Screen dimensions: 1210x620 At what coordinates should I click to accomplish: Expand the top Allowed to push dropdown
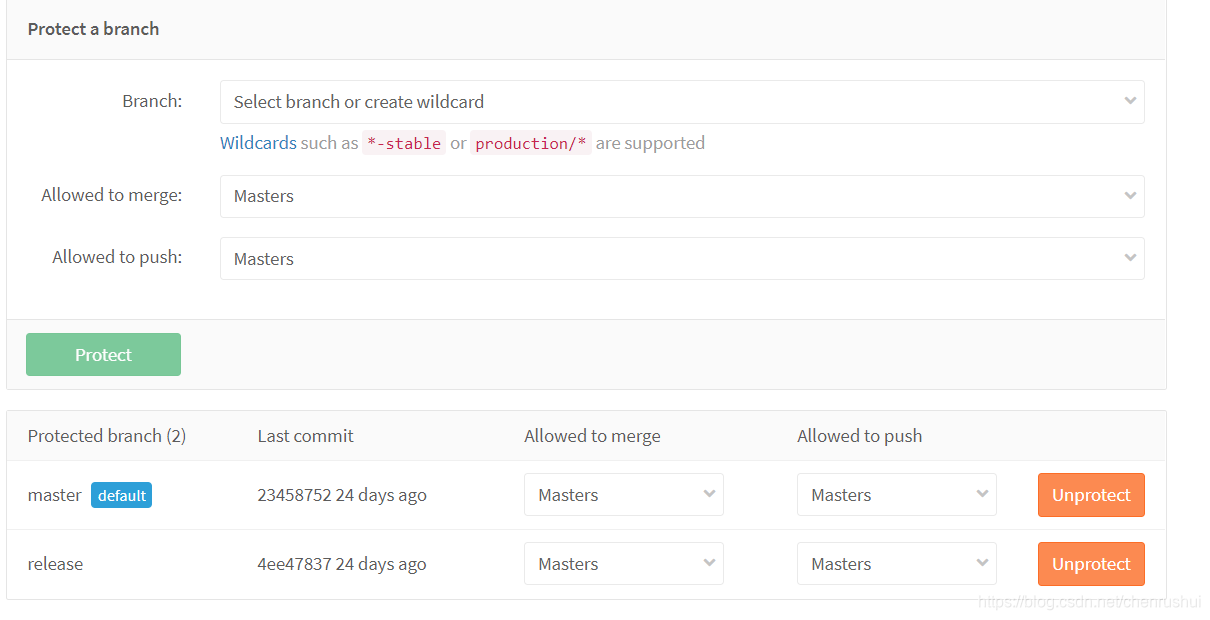[680, 258]
